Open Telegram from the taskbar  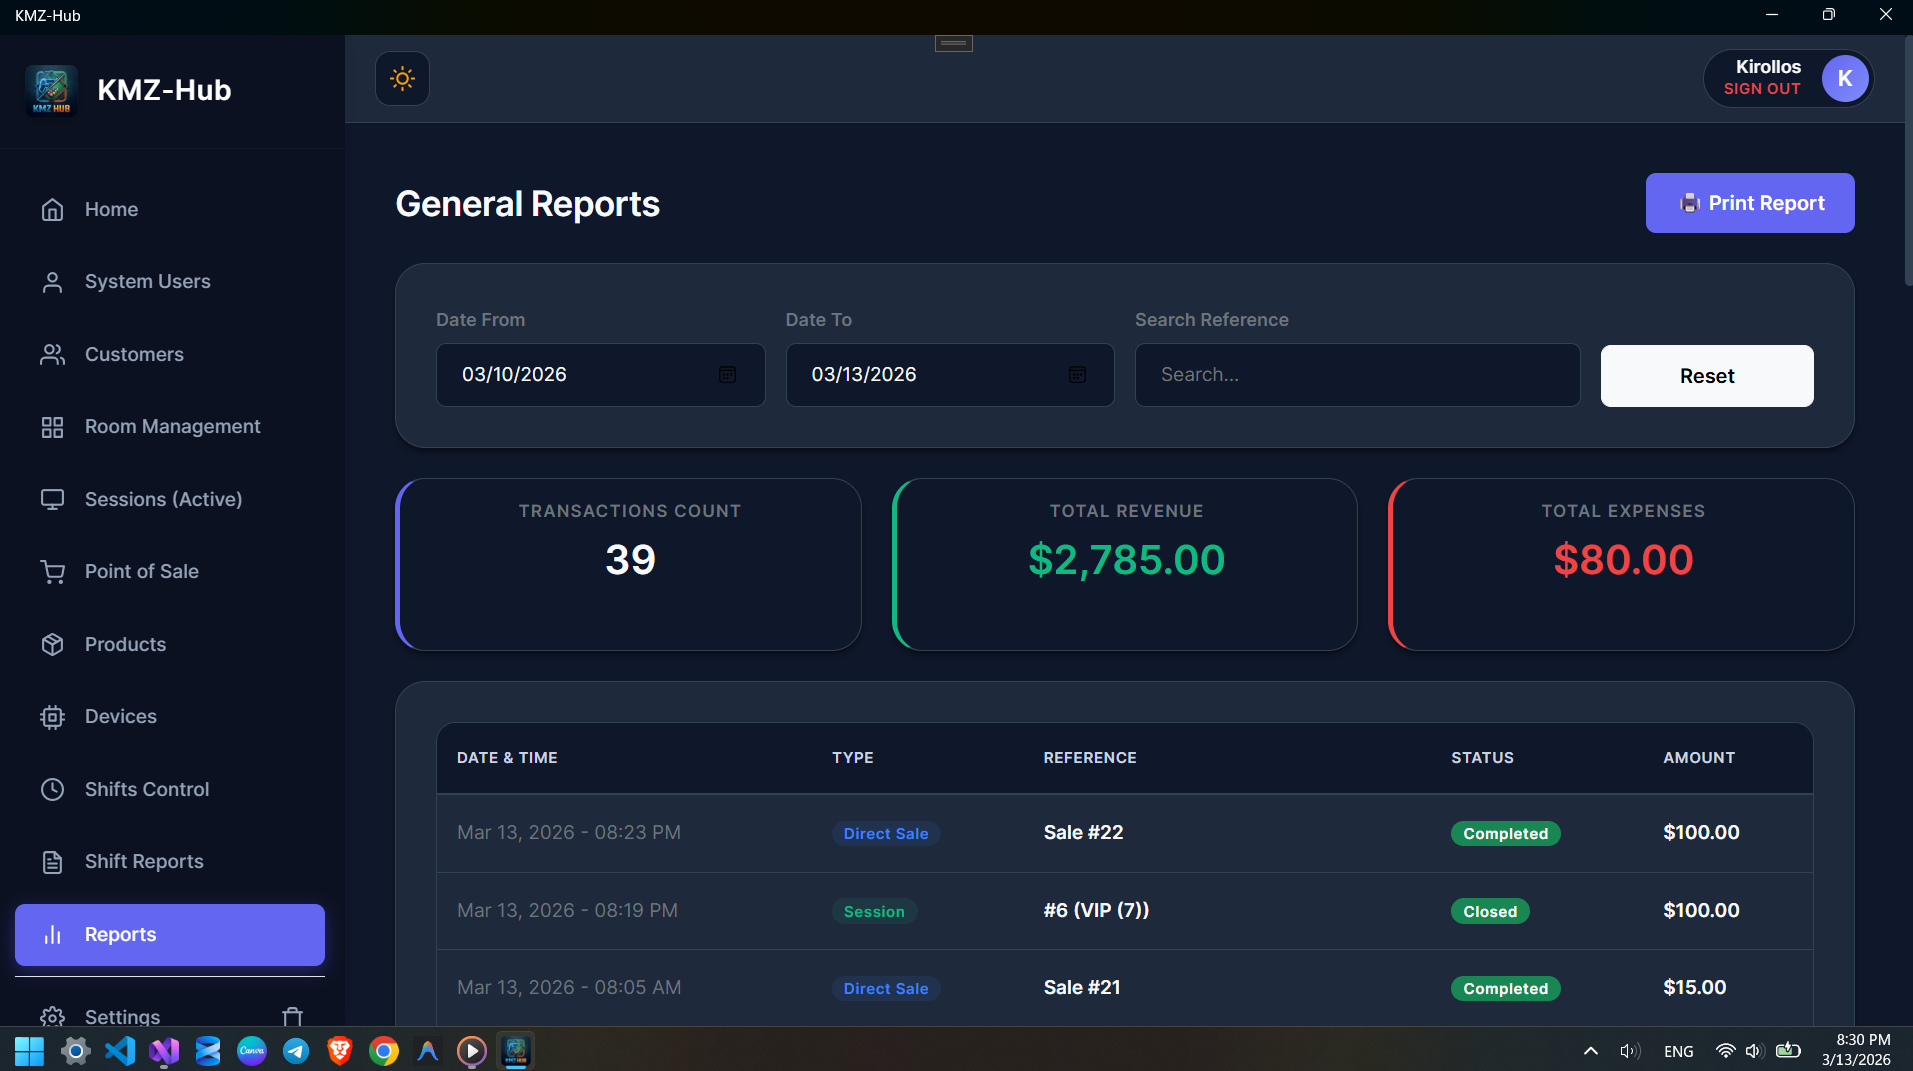point(296,1050)
